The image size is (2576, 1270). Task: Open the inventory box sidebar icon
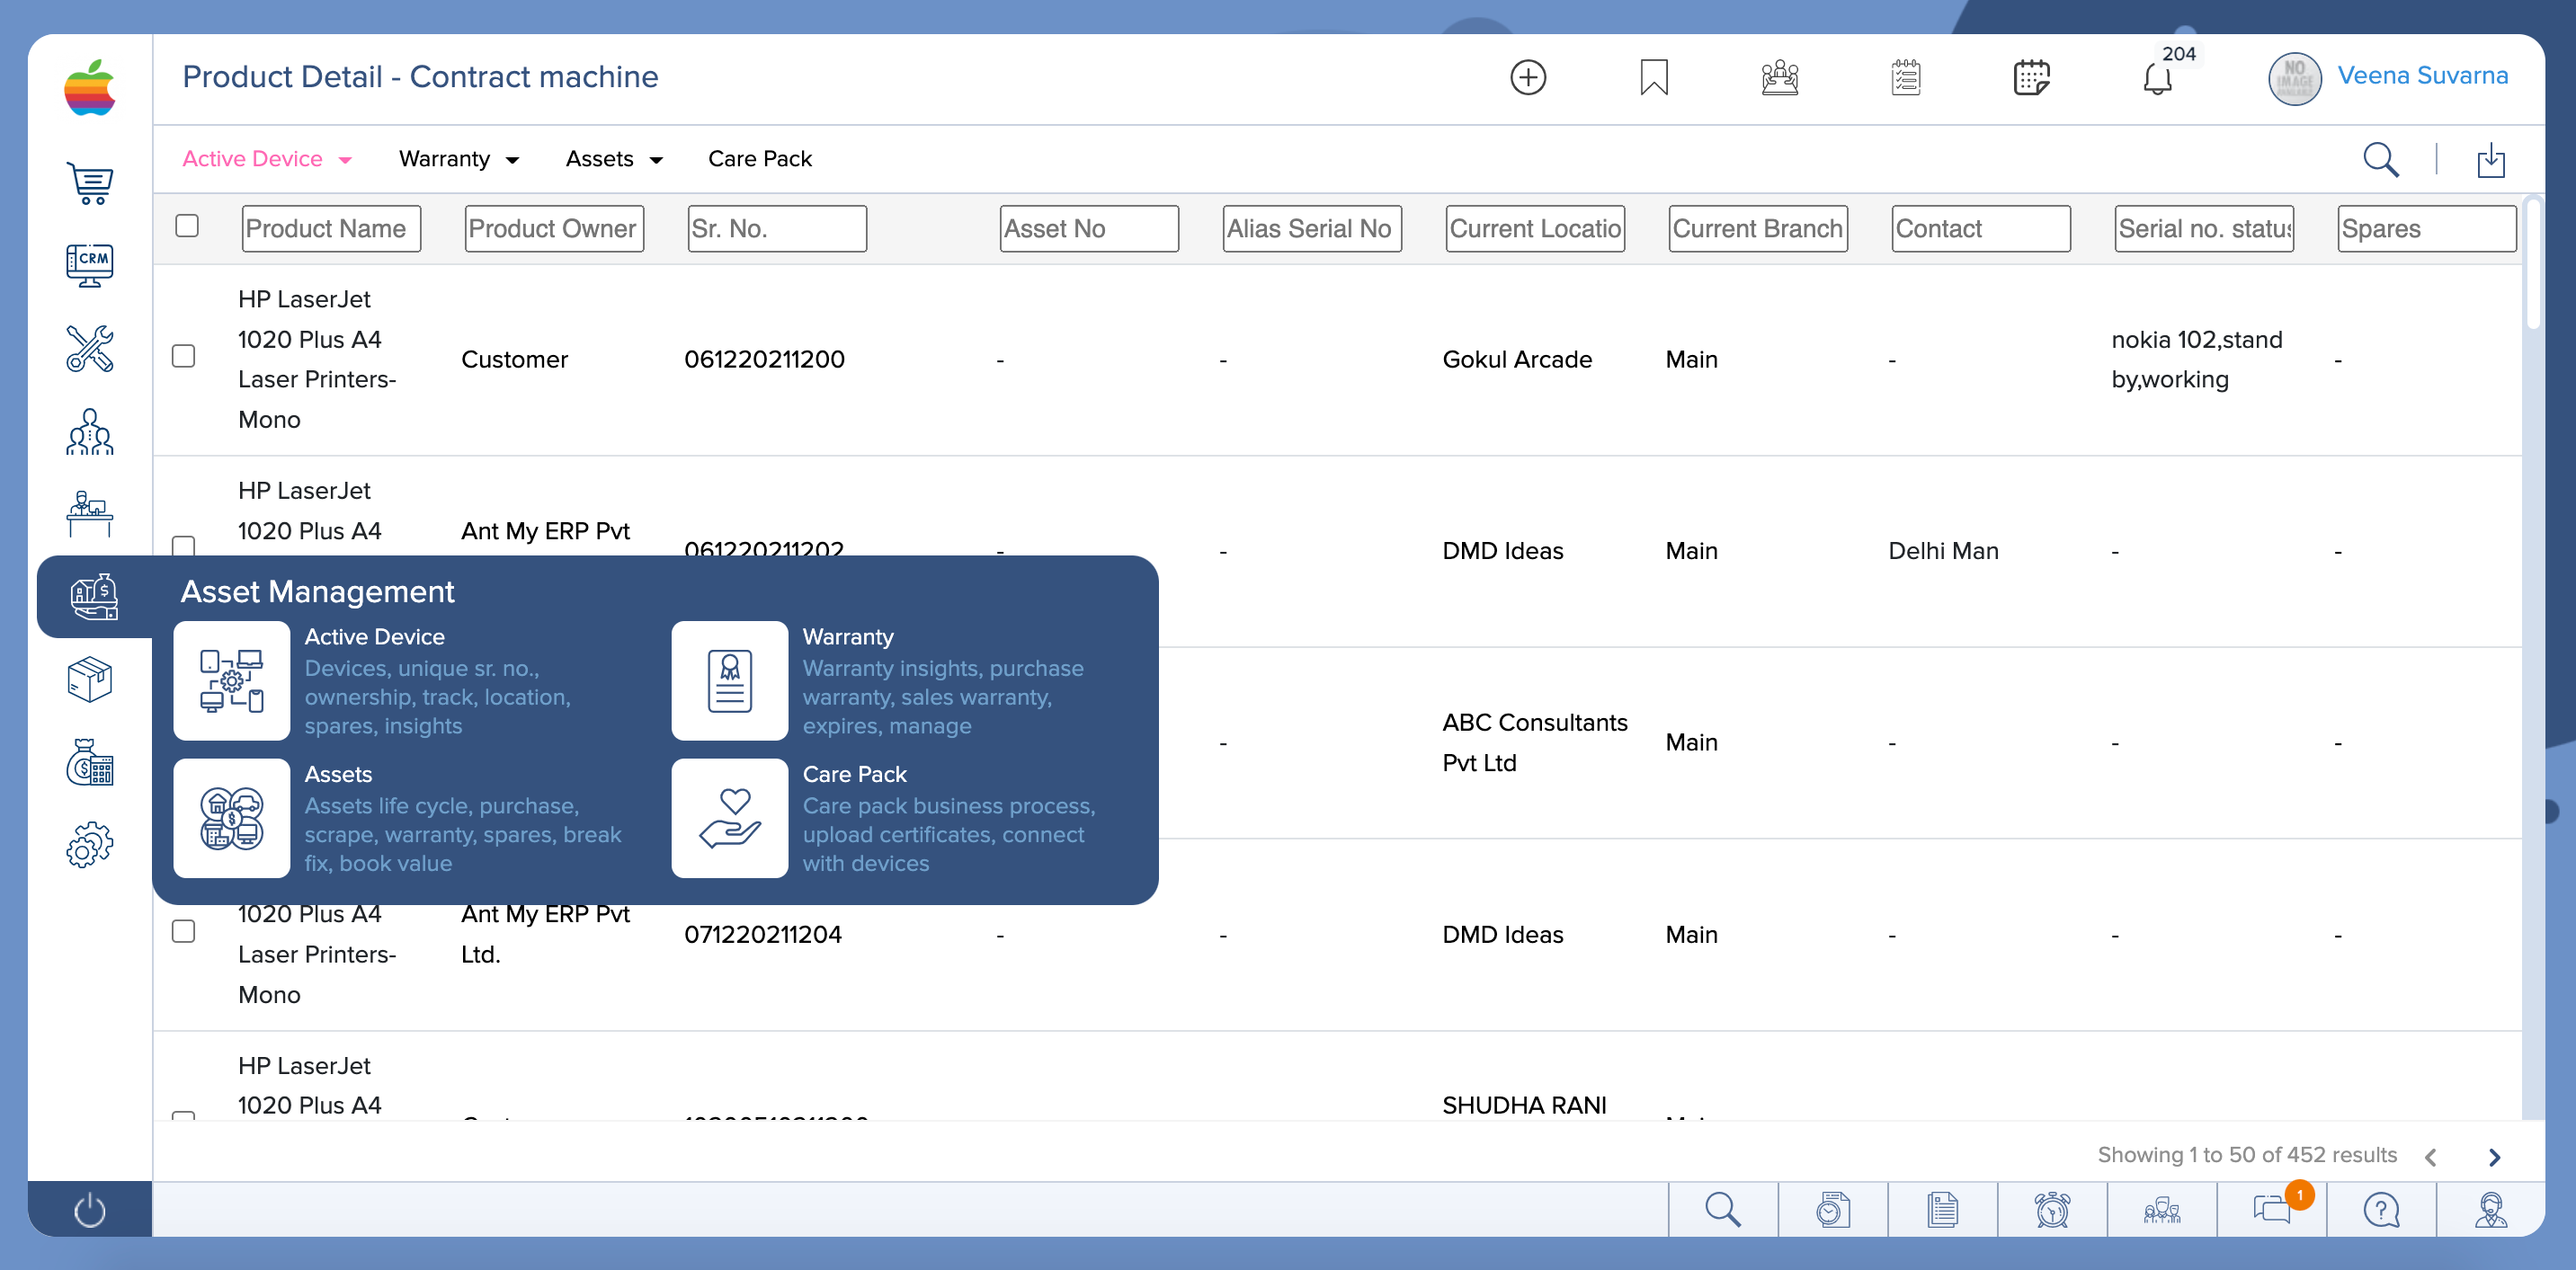90,680
